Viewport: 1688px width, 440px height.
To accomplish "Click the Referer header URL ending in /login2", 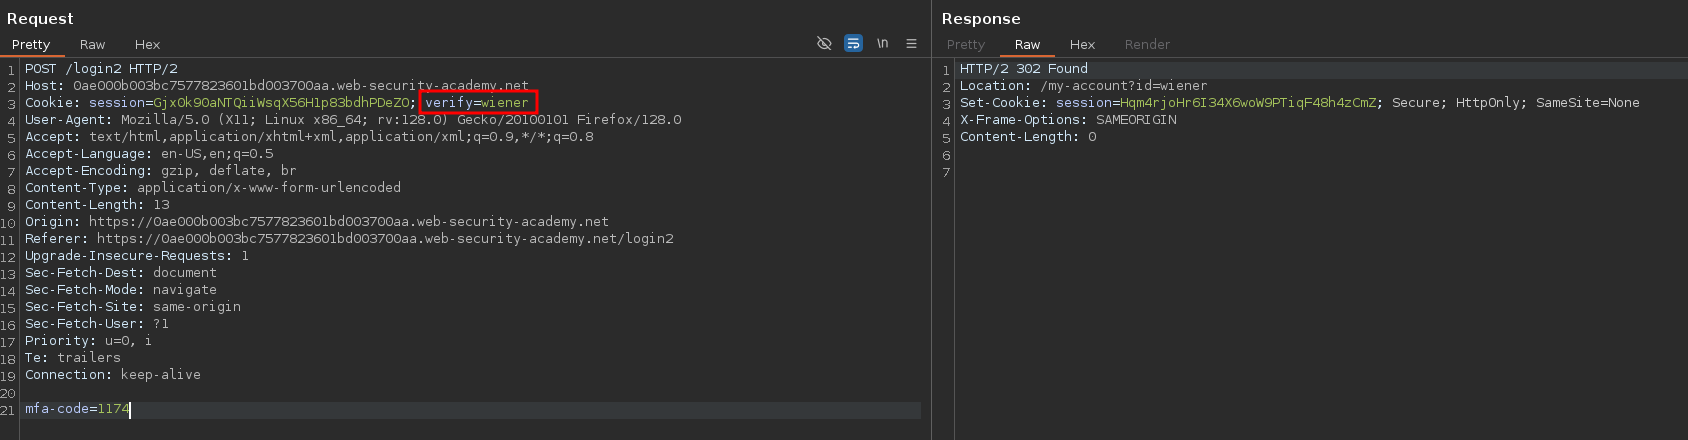I will [385, 239].
